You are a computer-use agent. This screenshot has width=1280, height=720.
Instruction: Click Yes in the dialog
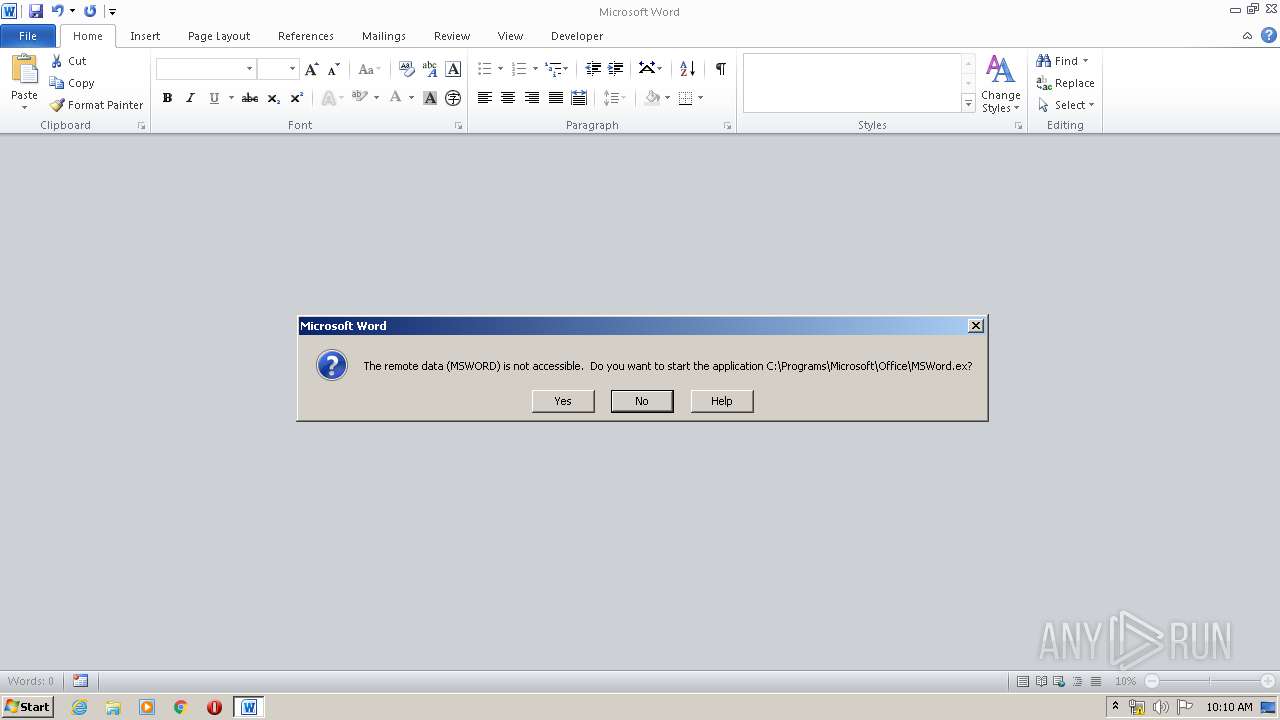(x=563, y=401)
